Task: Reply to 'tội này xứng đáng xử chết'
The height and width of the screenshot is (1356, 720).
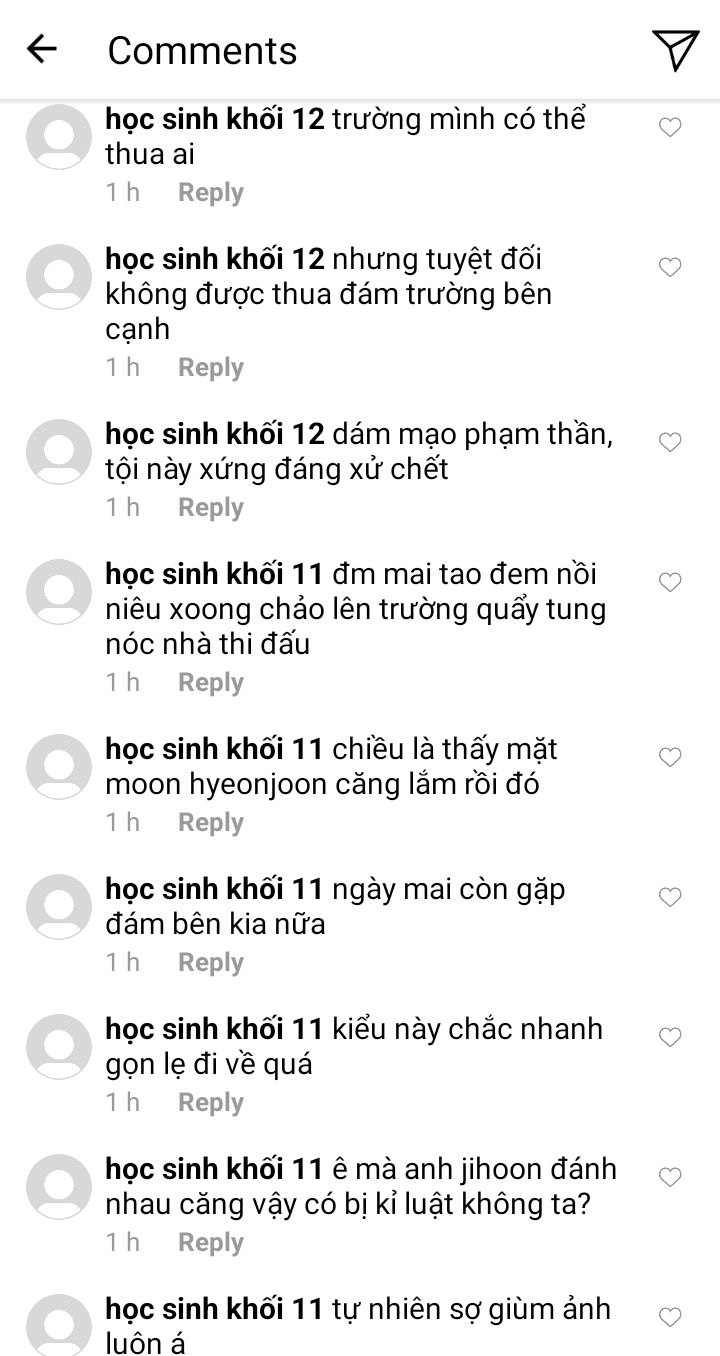Action: tap(211, 507)
